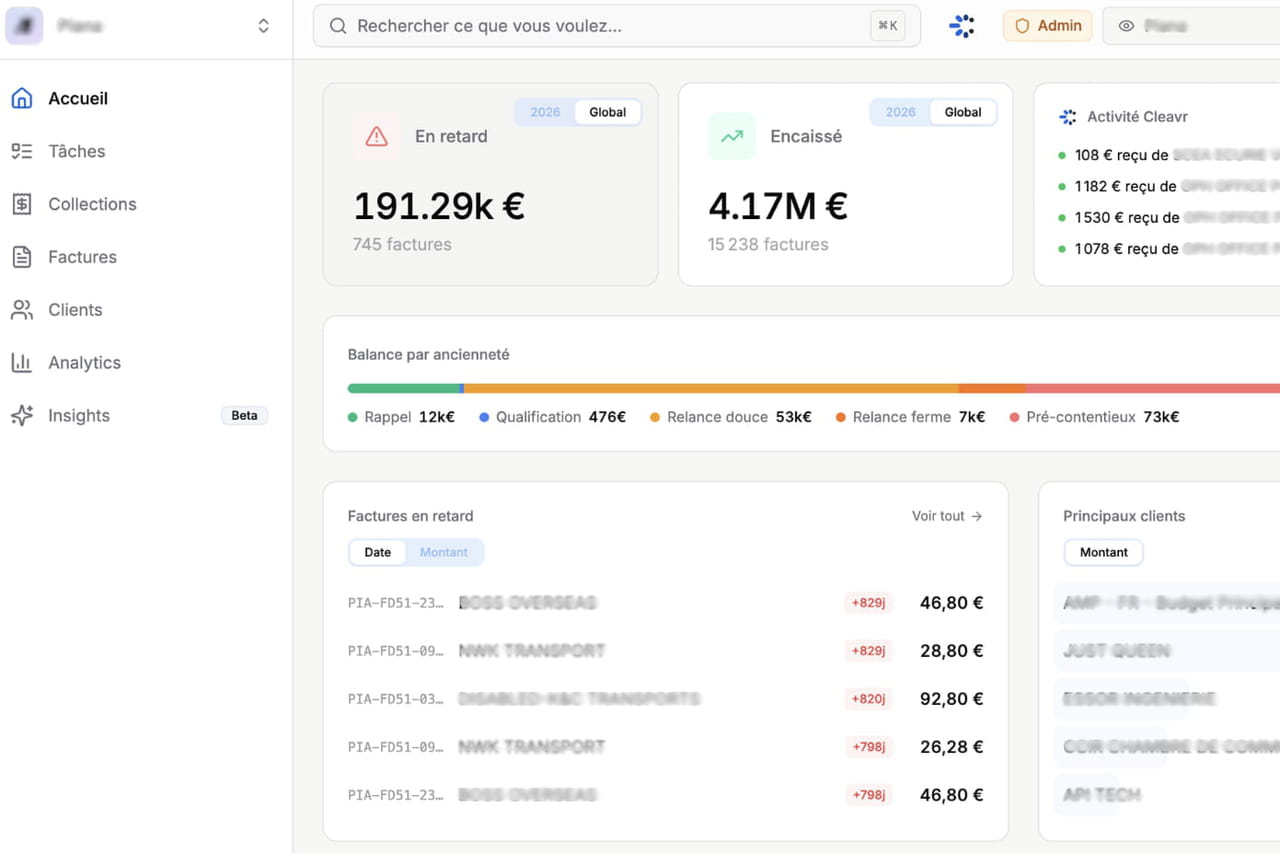1280x853 pixels.
Task: Click the Analytics bar chart icon
Action: coord(21,363)
